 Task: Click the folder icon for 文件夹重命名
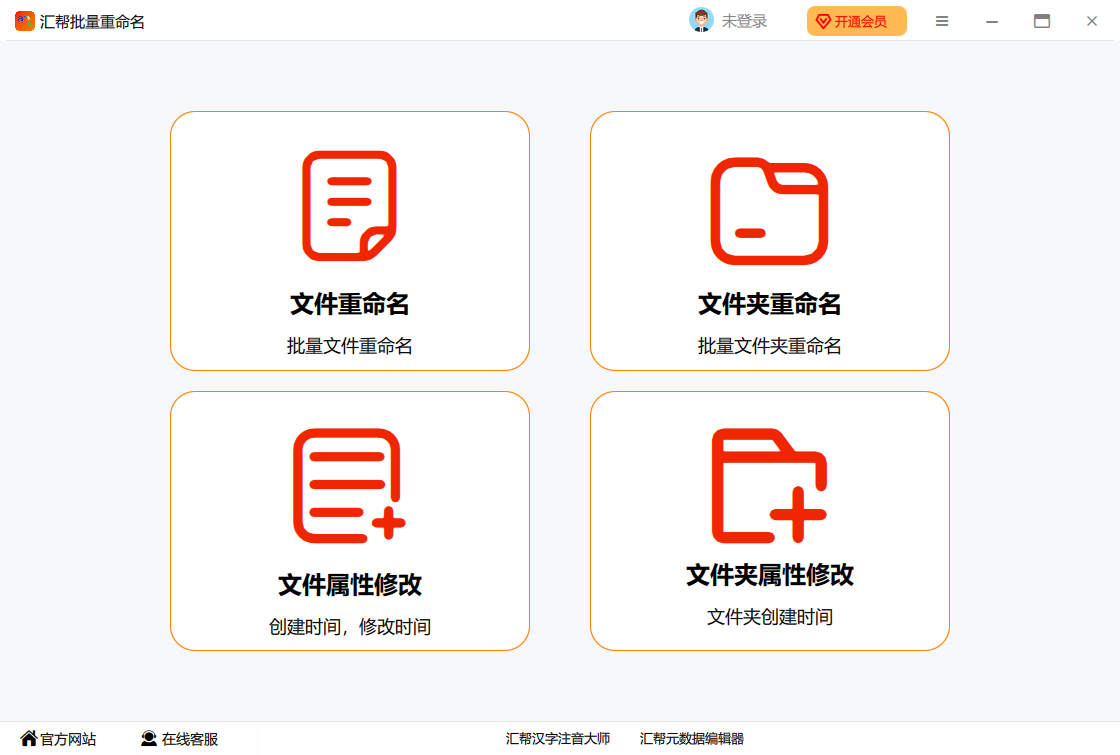[x=769, y=211]
